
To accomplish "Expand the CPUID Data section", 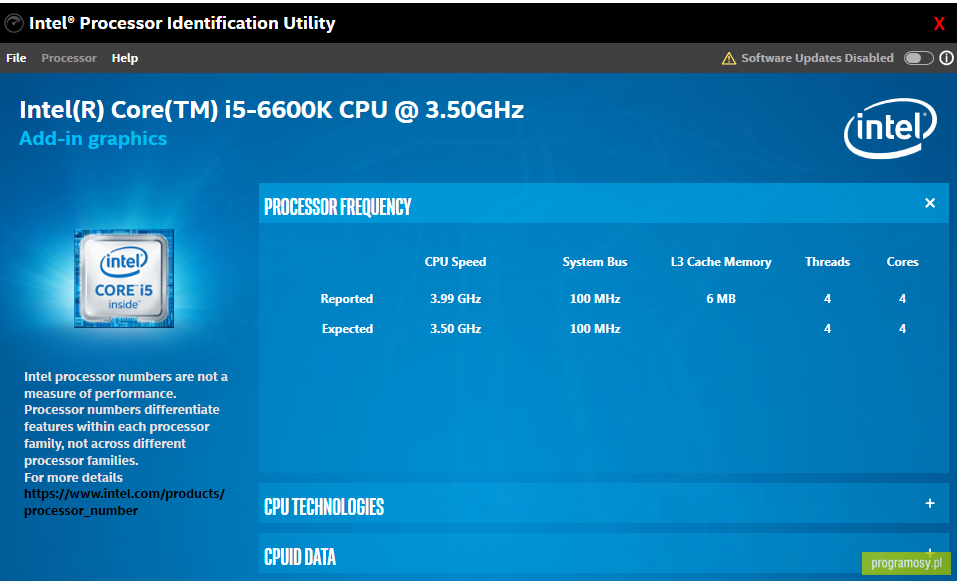I will click(930, 551).
